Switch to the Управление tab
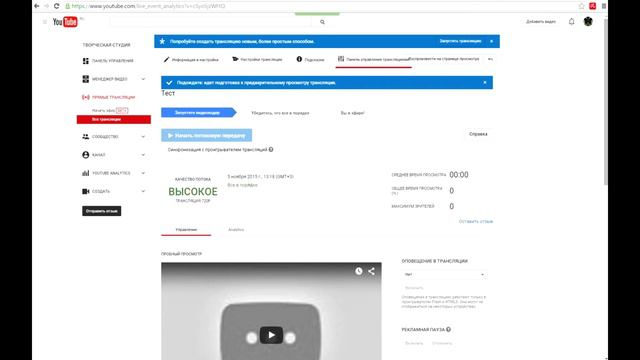The image size is (640, 360). tap(186, 230)
